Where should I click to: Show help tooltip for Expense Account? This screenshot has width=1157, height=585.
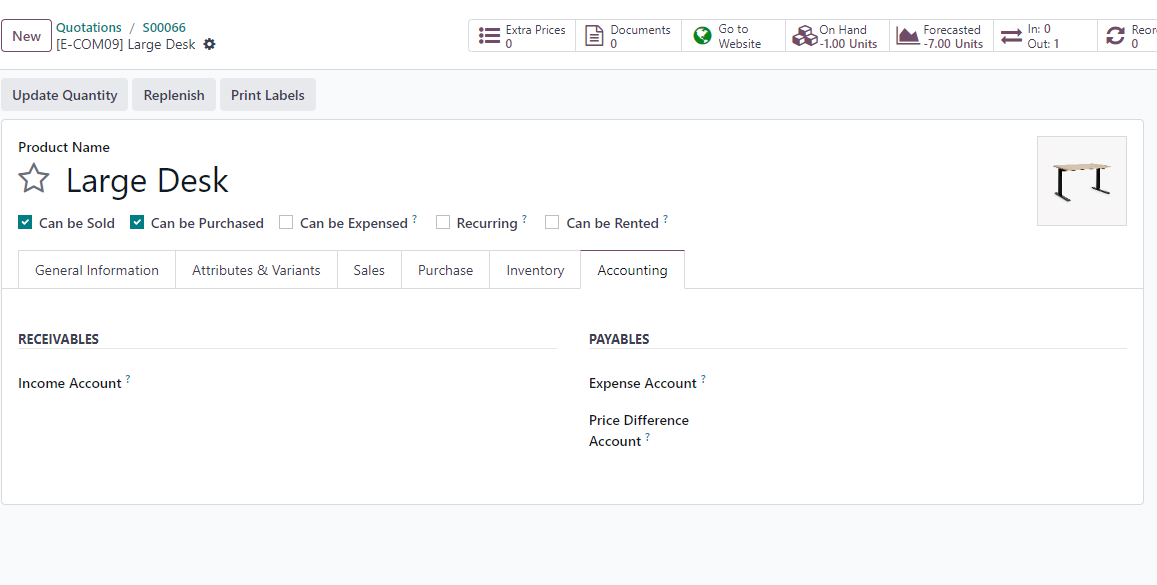[703, 379]
